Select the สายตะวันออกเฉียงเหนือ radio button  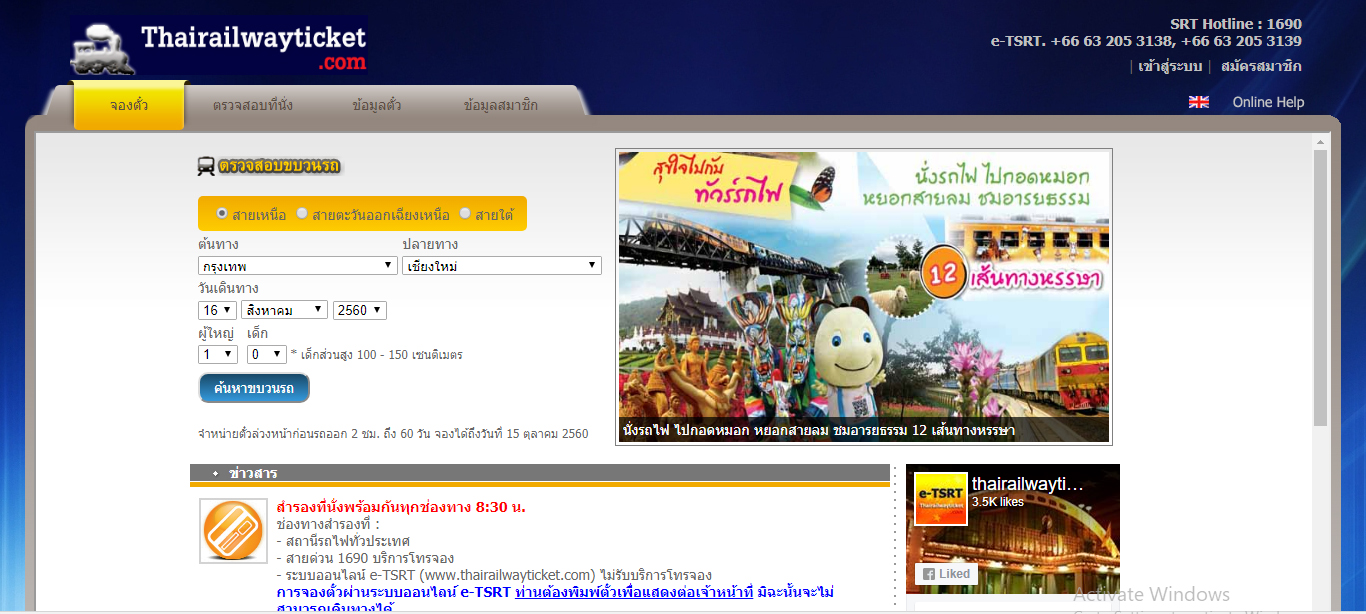pos(302,214)
